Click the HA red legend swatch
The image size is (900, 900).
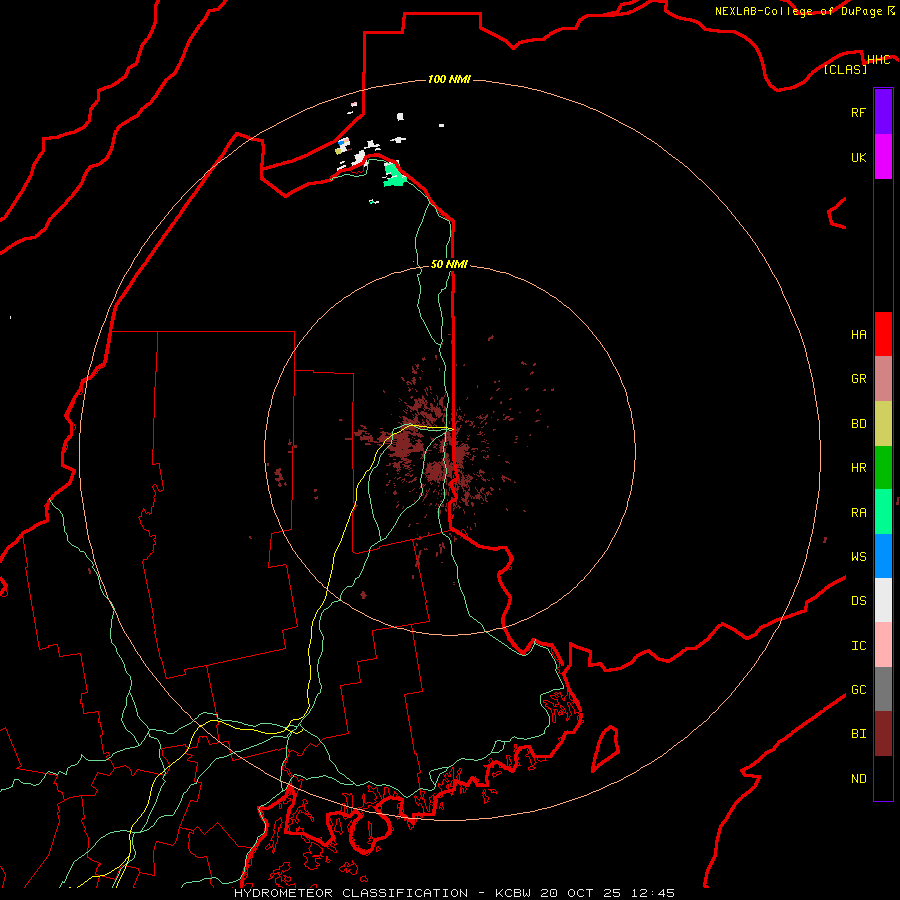883,334
